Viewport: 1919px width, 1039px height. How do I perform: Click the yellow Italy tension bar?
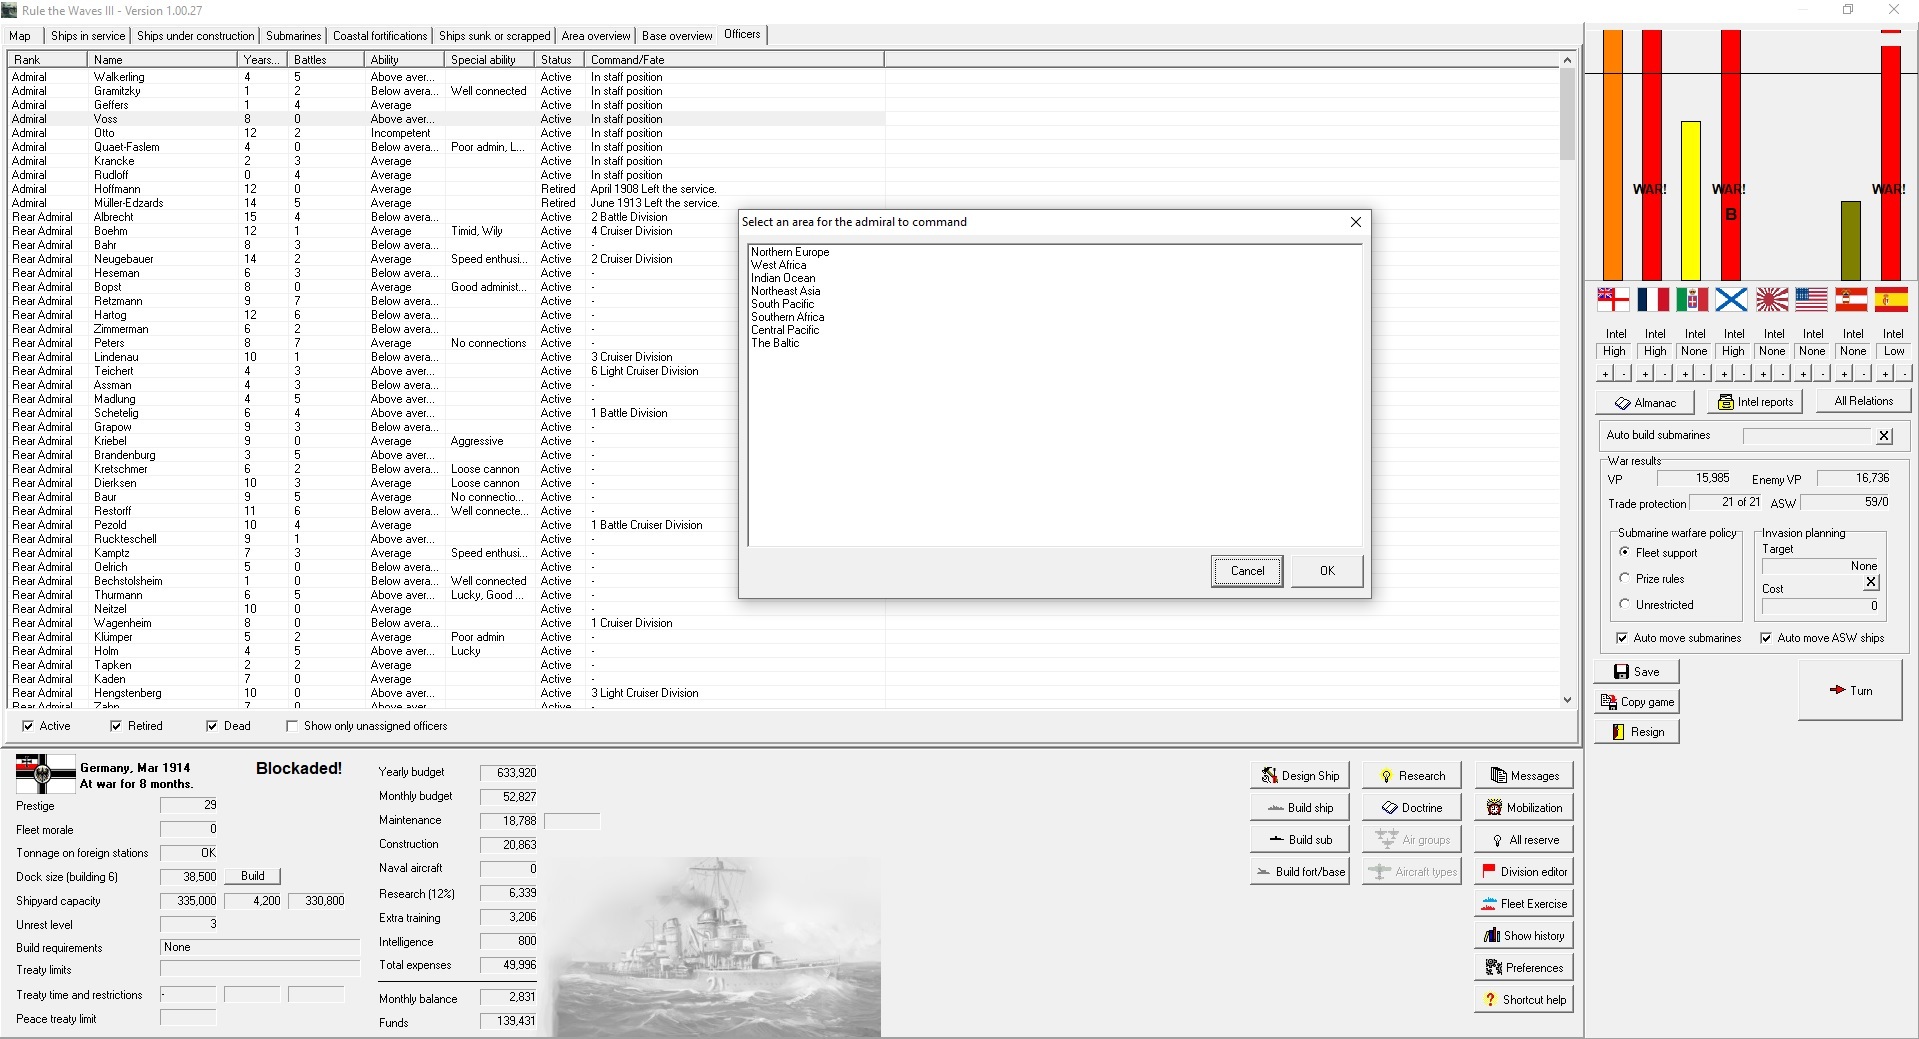coord(1691,200)
